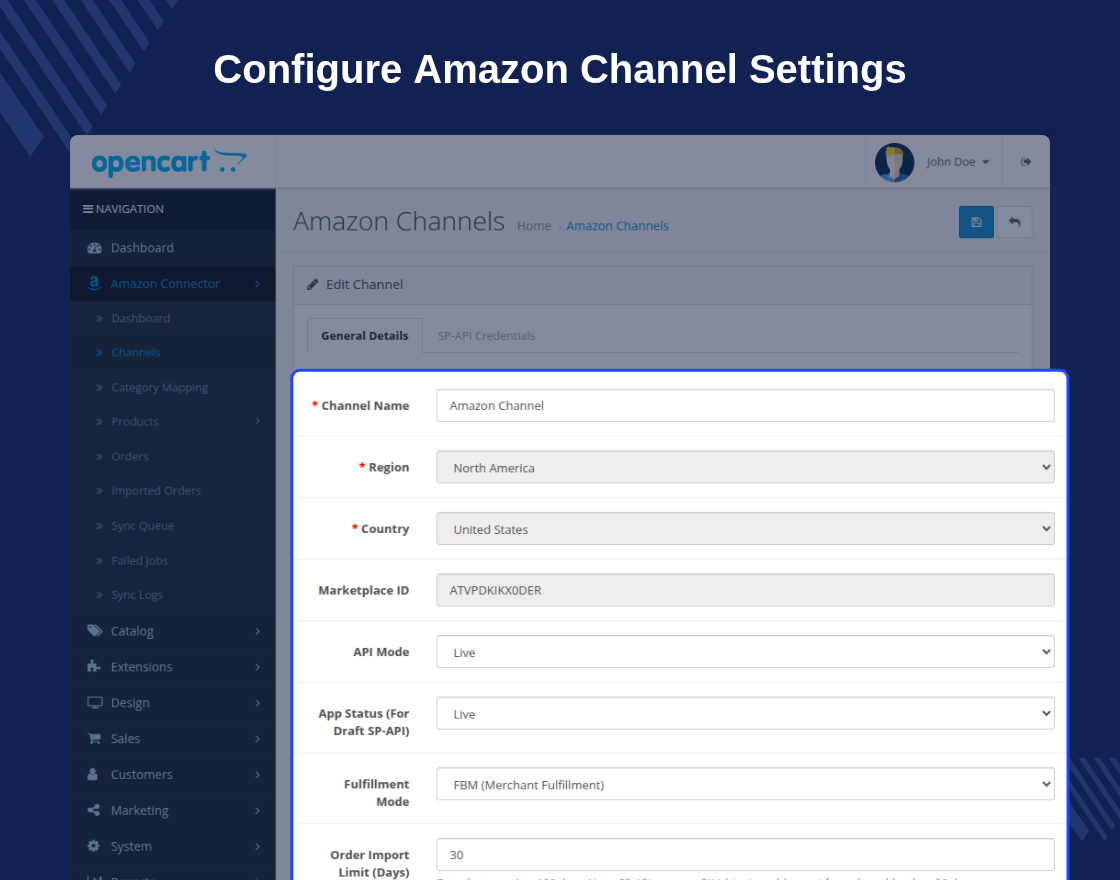Click the Fulfillment Mode label
Image resolution: width=1120 pixels, height=880 pixels.
pyautogui.click(x=376, y=793)
